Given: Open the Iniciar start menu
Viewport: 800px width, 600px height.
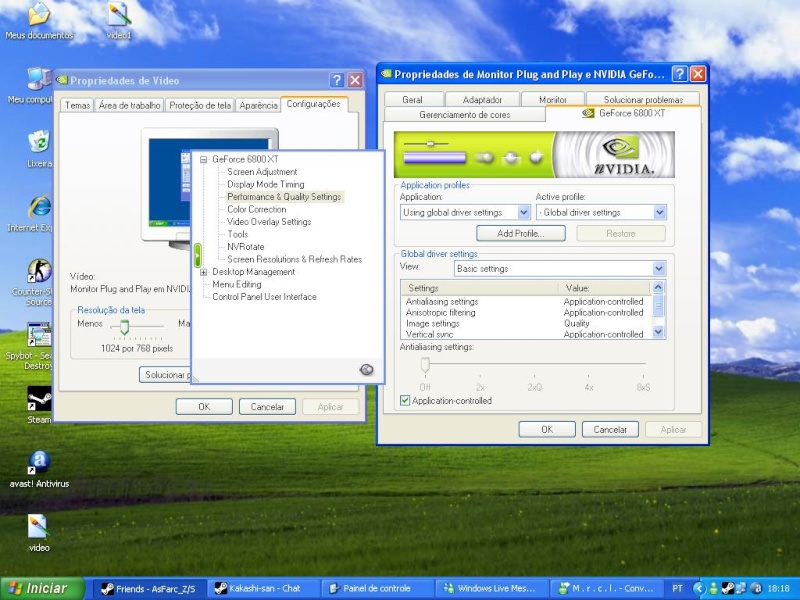Looking at the screenshot, I should pyautogui.click(x=42, y=588).
